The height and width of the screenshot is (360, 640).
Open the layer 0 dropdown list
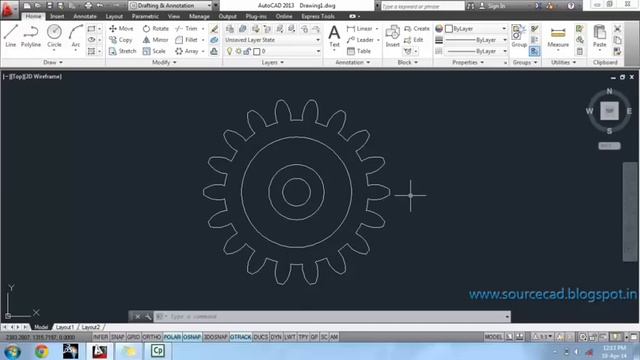318,51
